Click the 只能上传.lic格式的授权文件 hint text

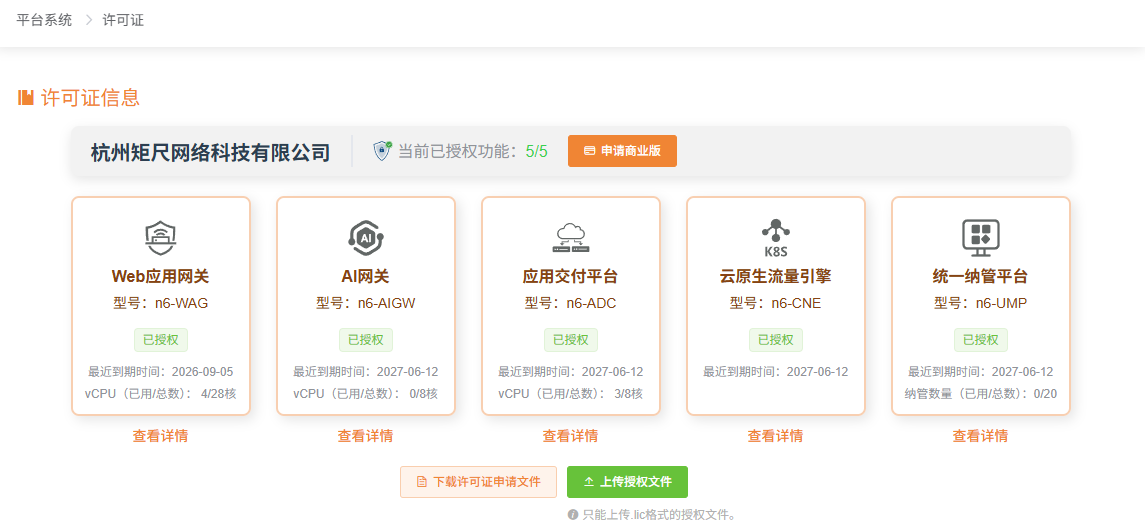659,515
